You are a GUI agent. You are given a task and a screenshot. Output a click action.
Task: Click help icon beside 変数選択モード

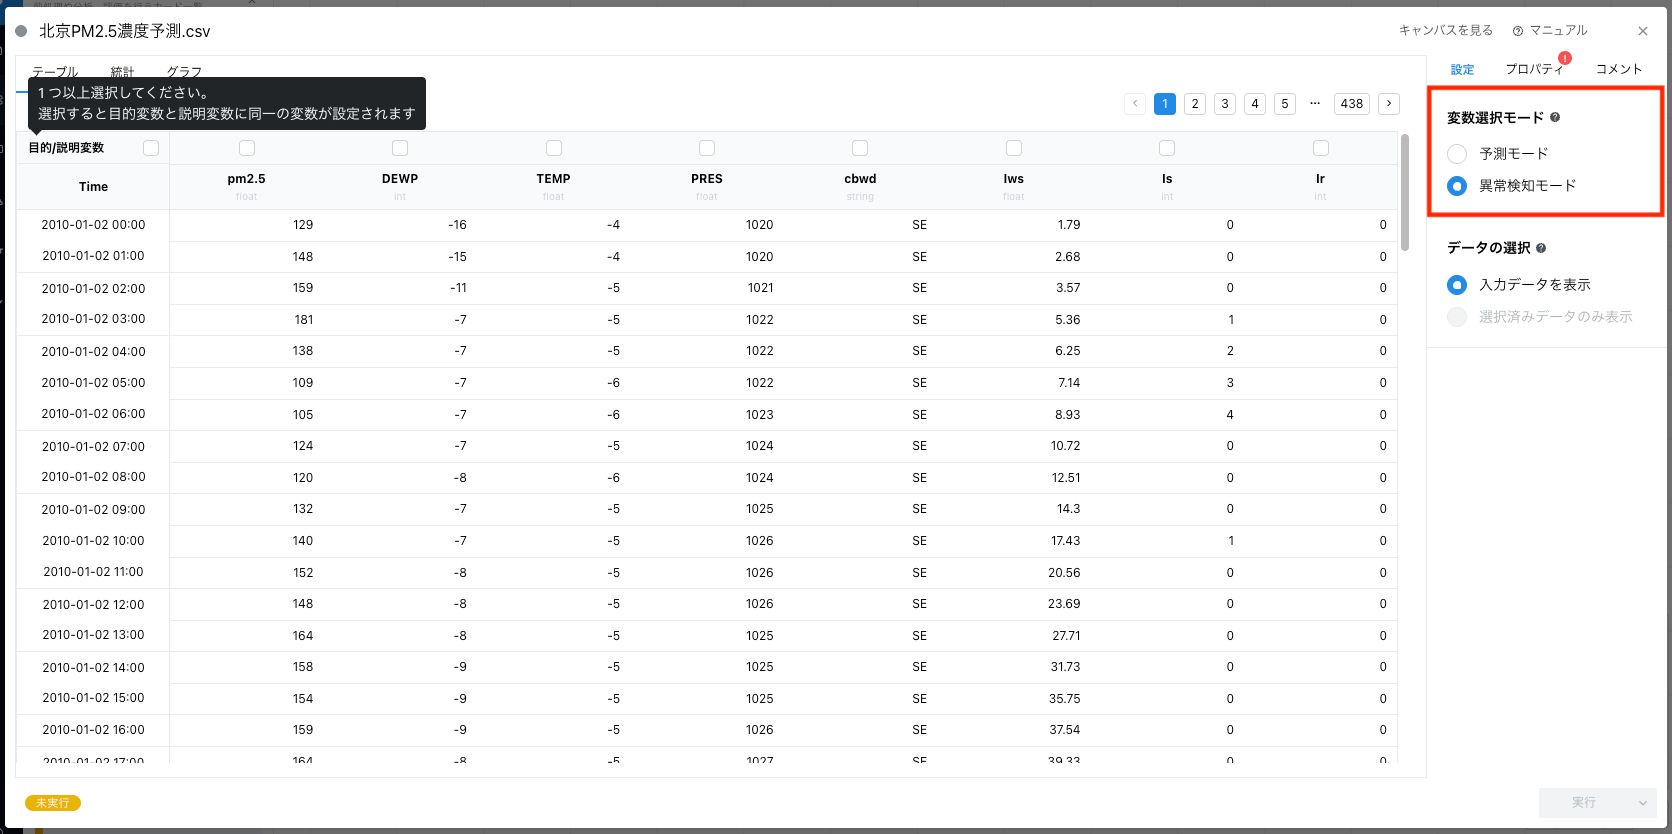pos(1555,118)
